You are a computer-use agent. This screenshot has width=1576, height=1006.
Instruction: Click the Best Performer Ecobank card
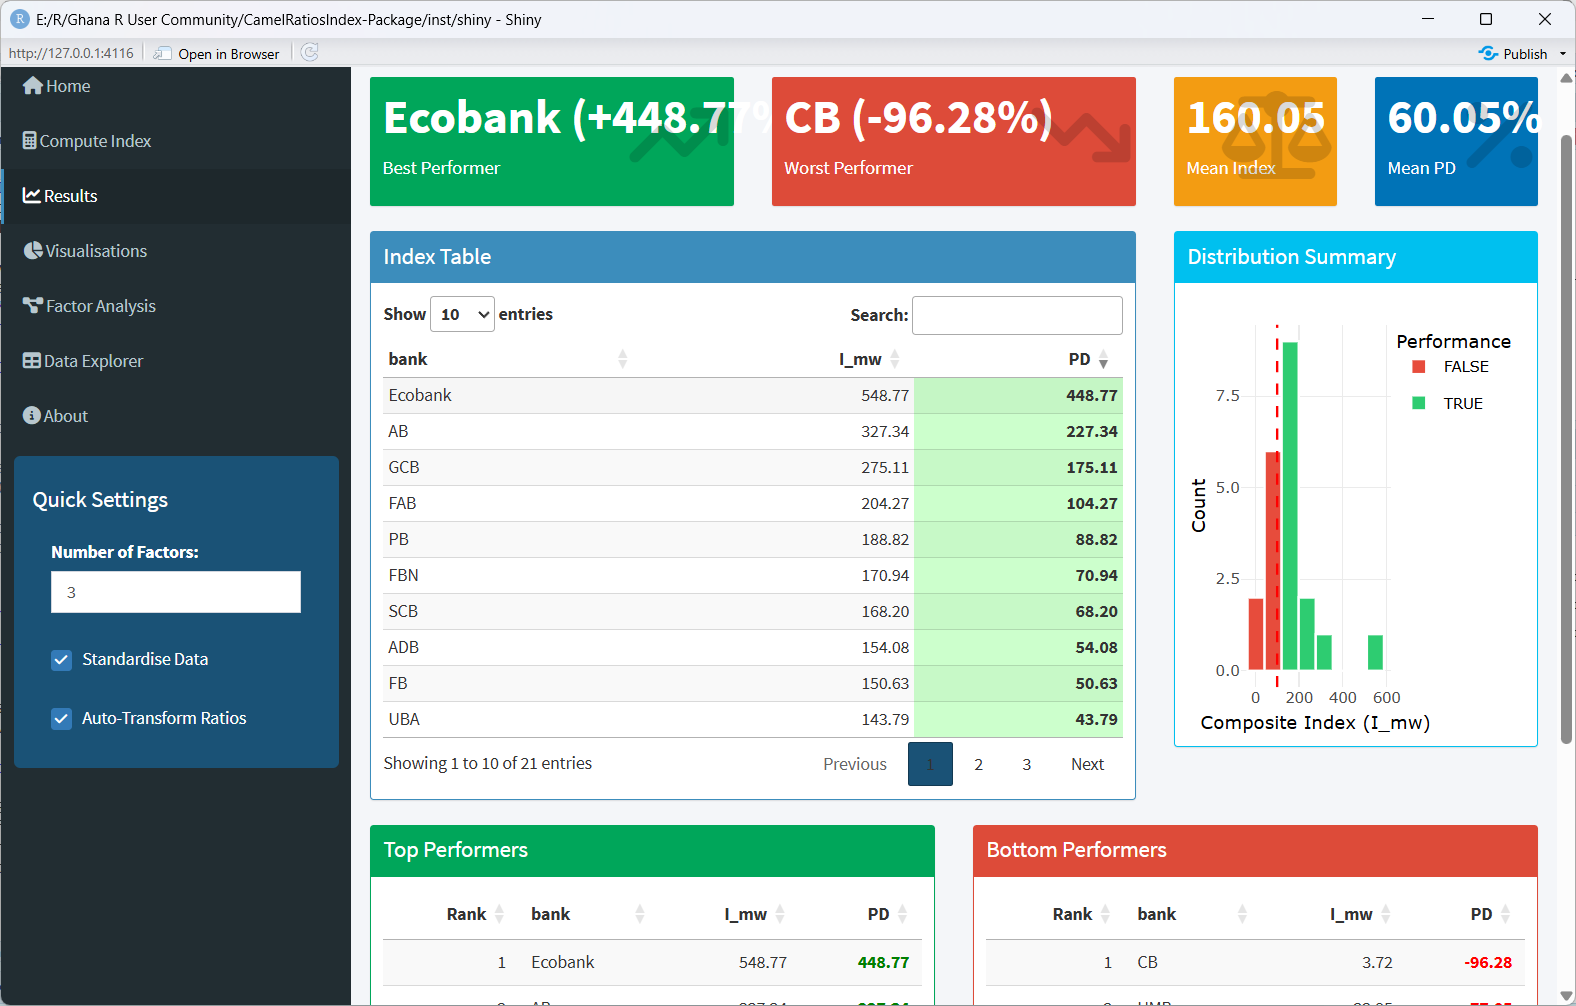(x=552, y=141)
